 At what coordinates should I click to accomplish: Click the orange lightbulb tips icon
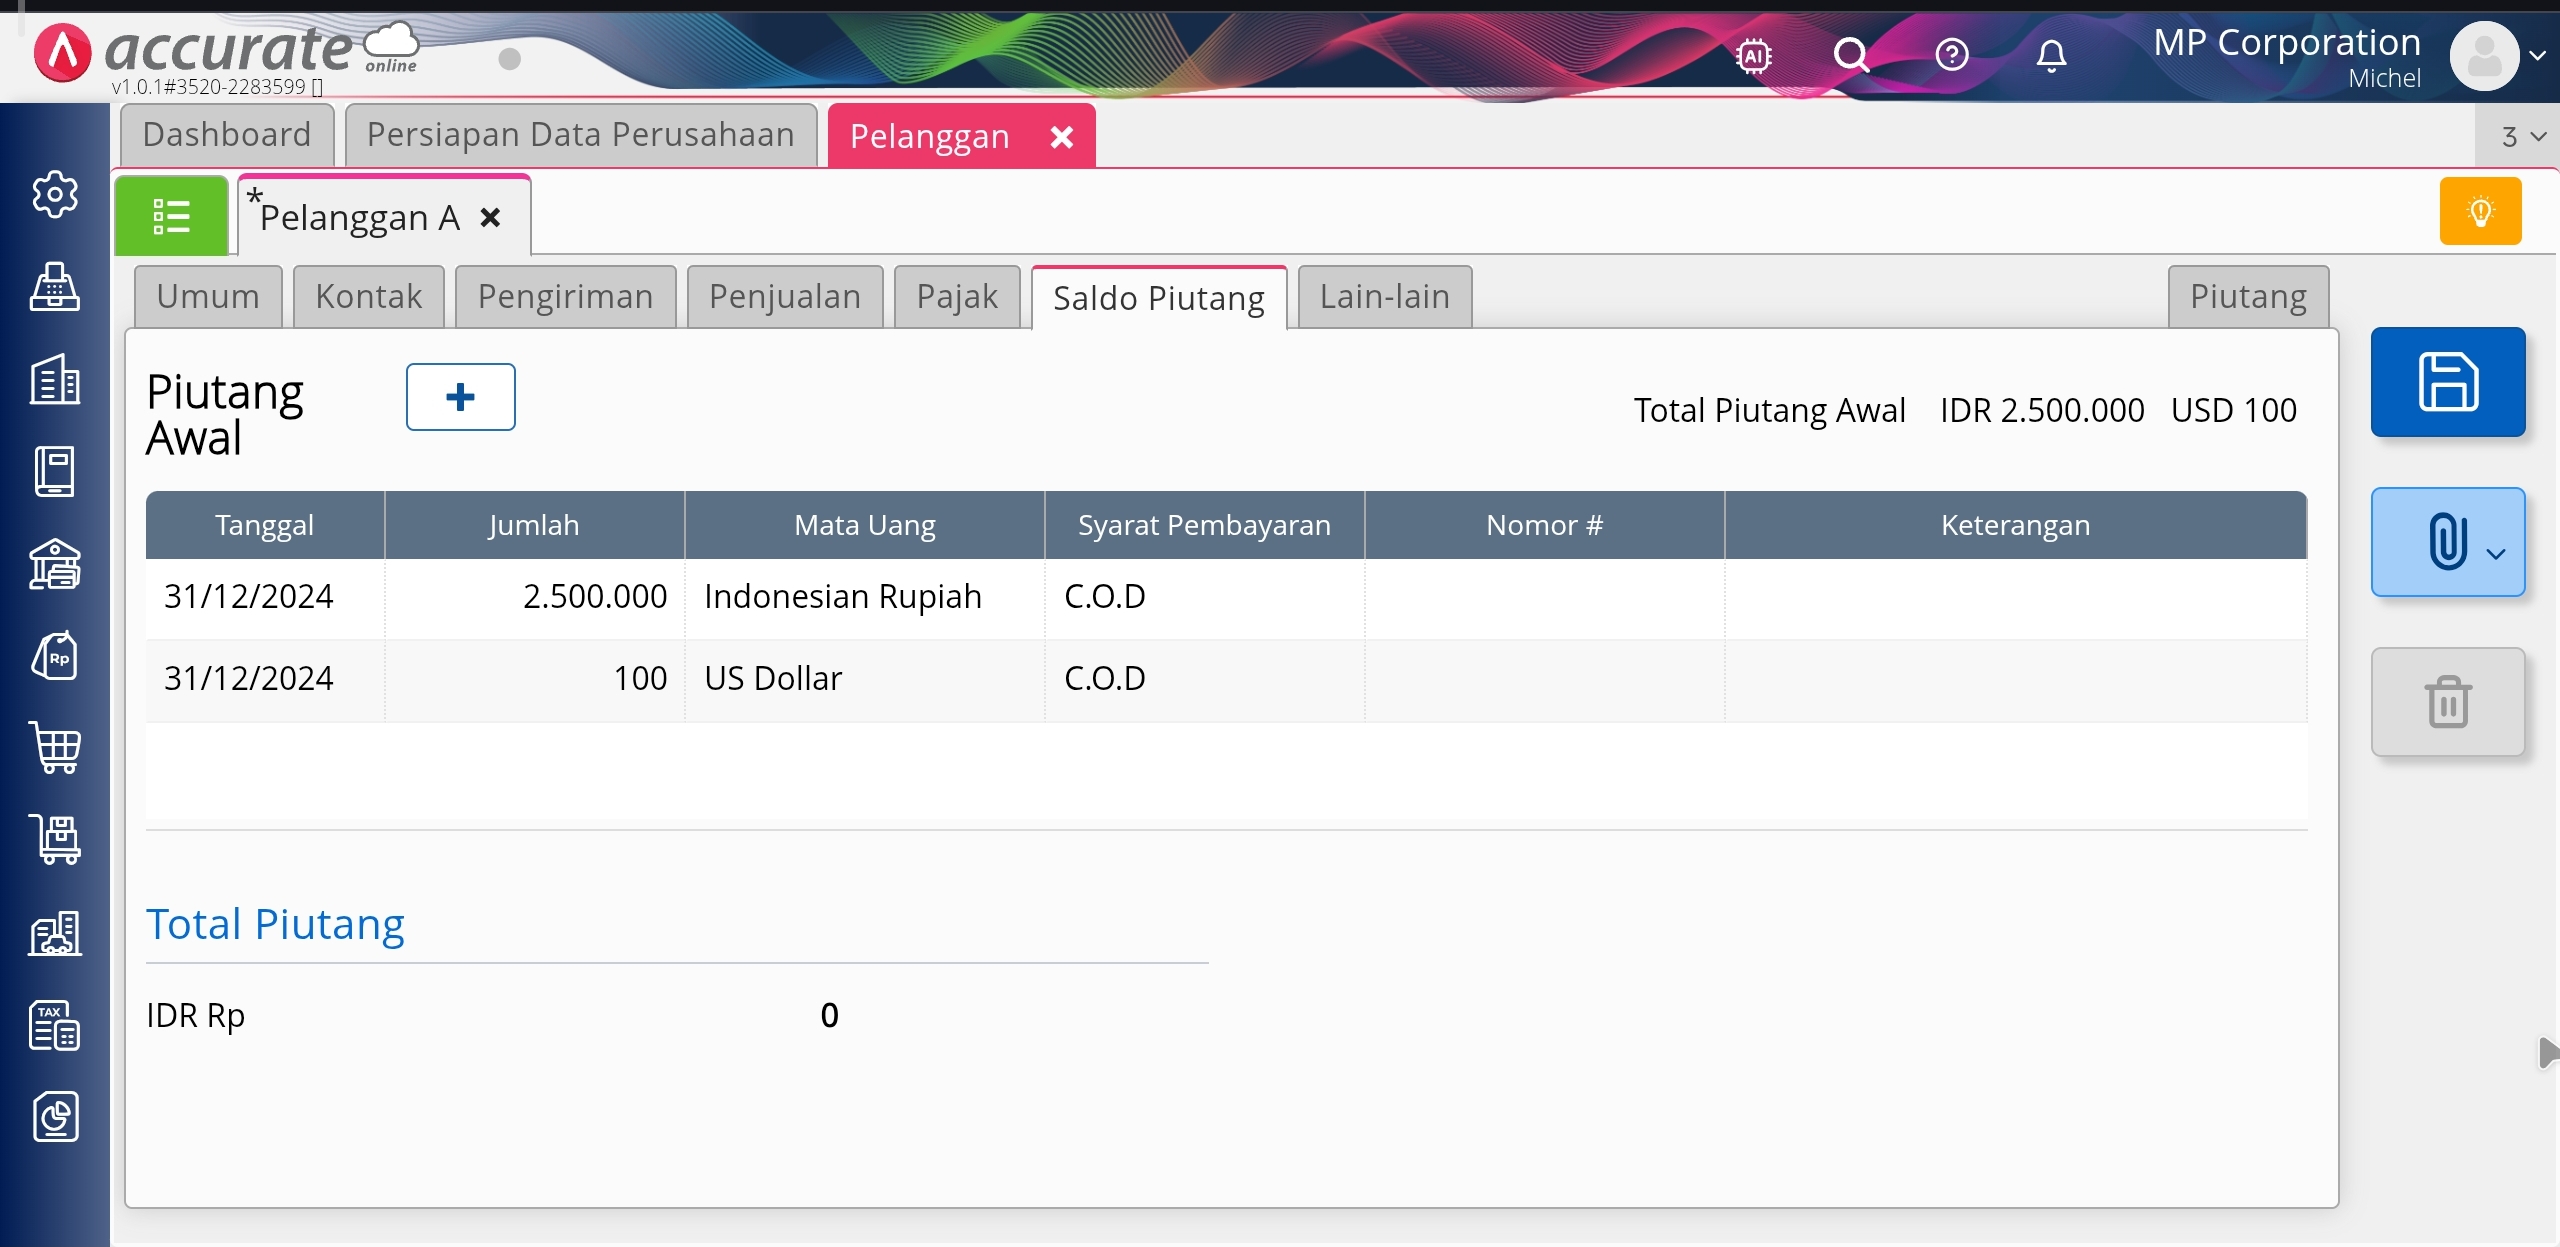[2480, 211]
